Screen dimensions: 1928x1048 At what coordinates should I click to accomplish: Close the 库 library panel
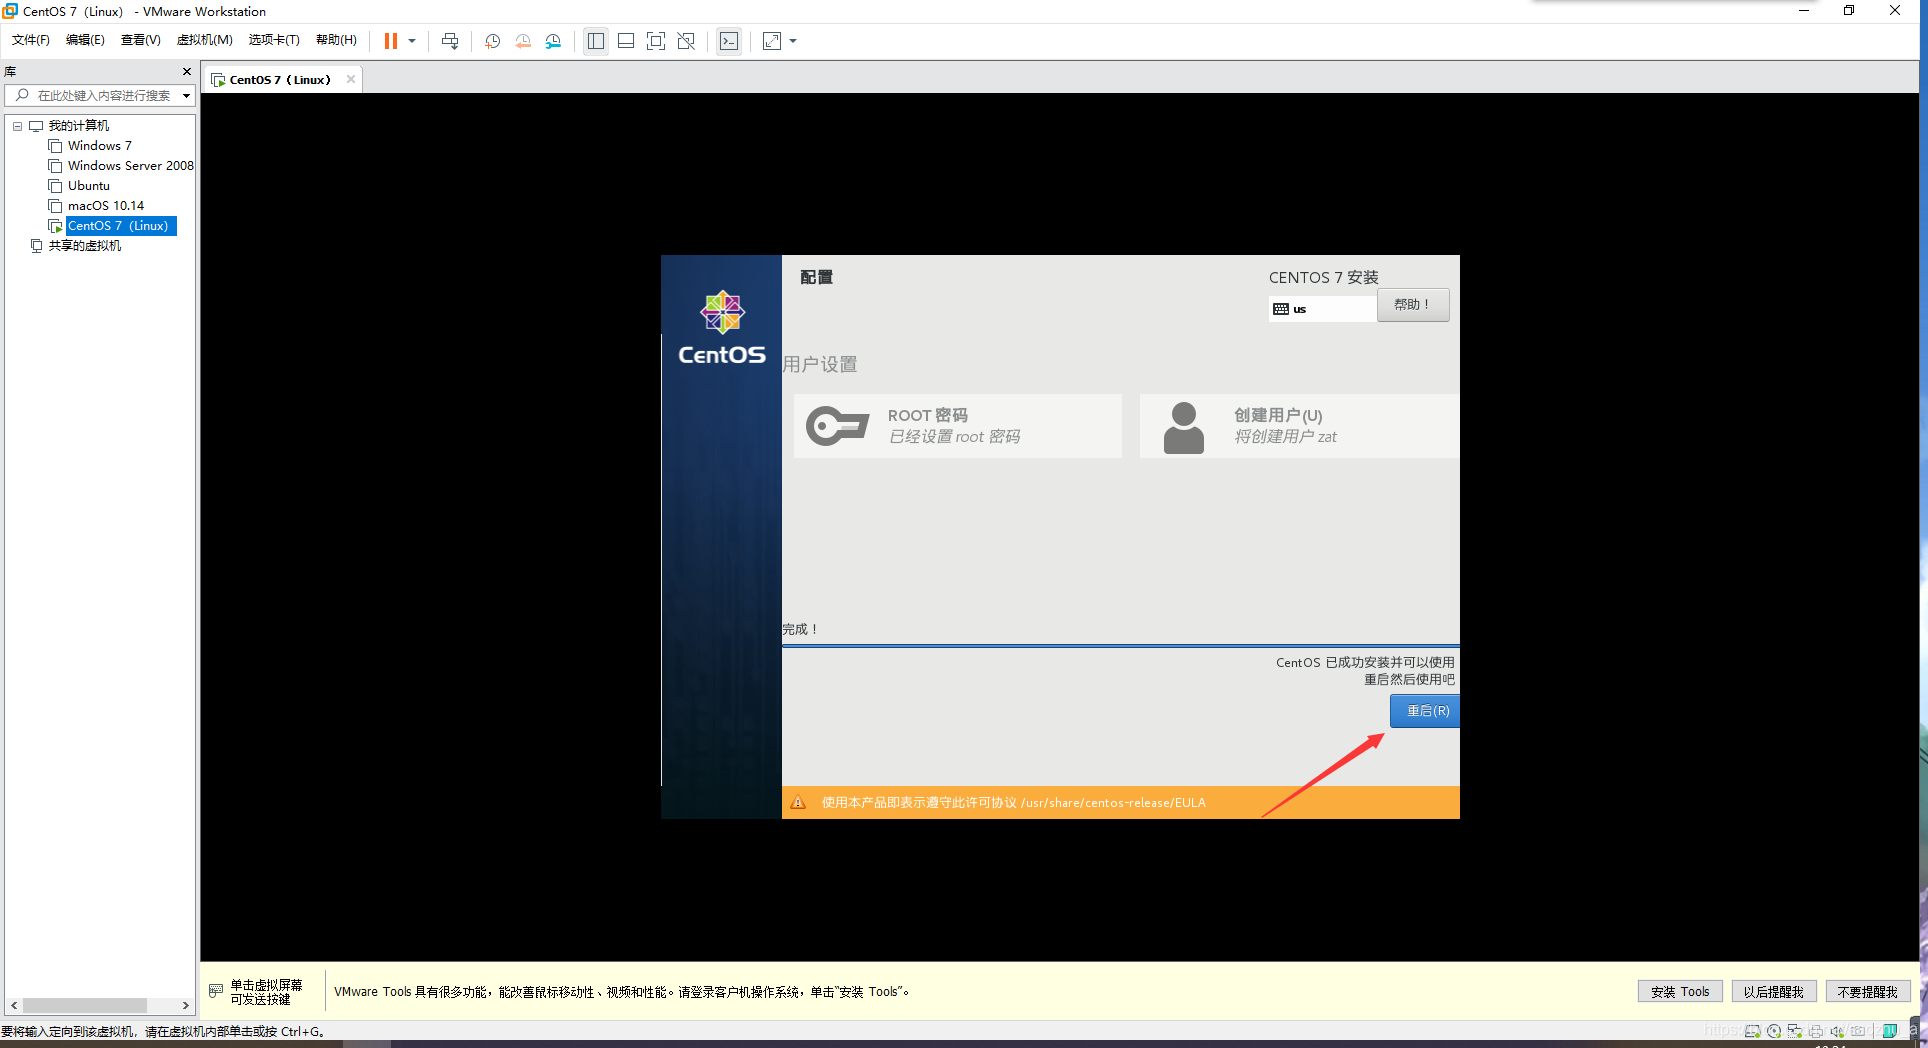186,72
